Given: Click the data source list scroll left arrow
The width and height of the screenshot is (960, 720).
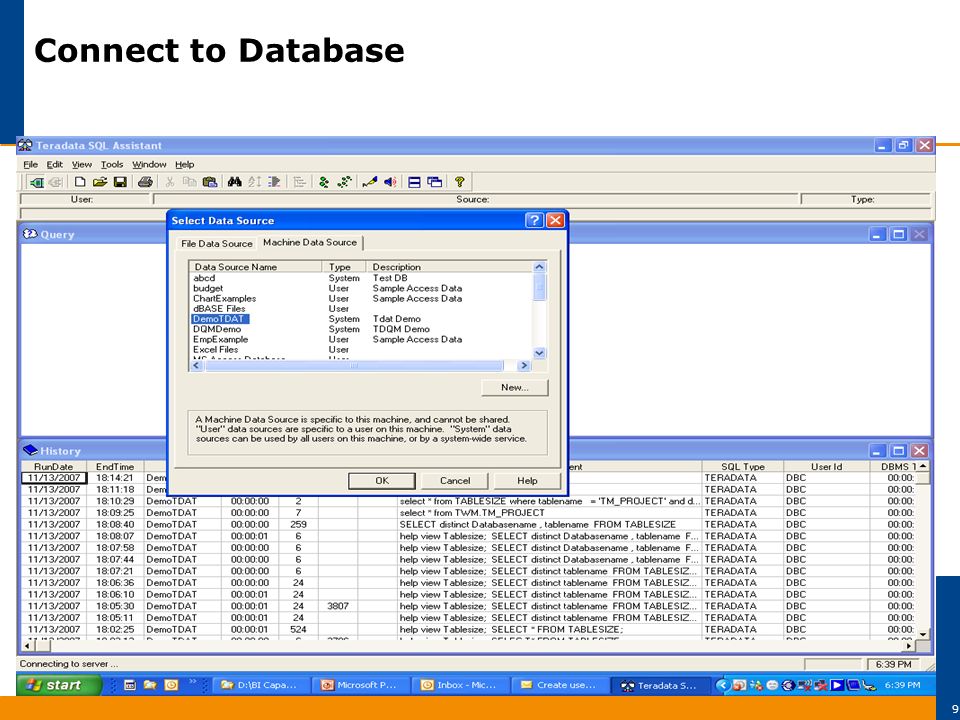Looking at the screenshot, I should (x=196, y=366).
